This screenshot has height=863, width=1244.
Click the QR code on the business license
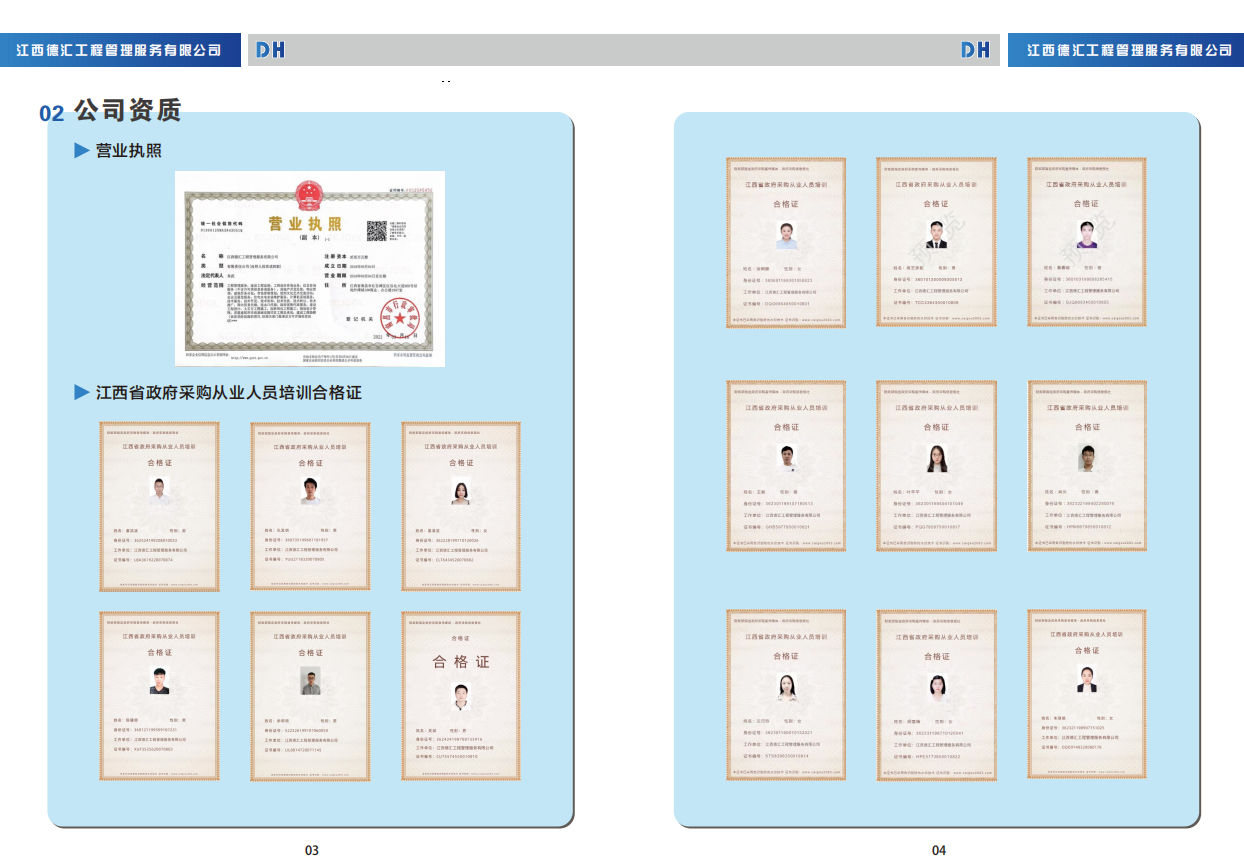(x=377, y=231)
